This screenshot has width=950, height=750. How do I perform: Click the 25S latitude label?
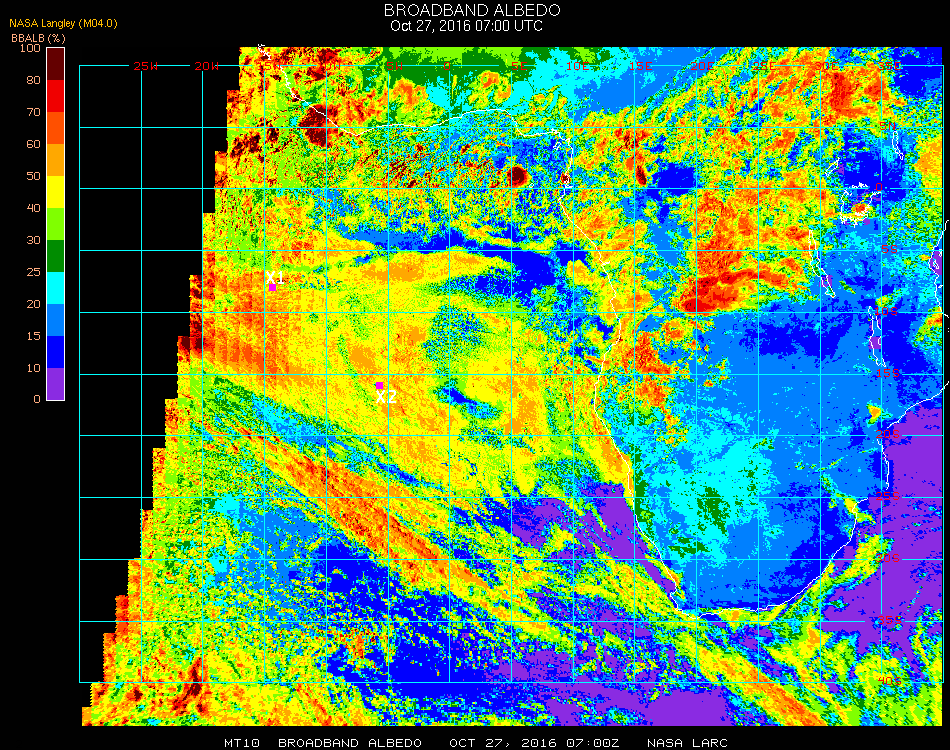pos(888,496)
